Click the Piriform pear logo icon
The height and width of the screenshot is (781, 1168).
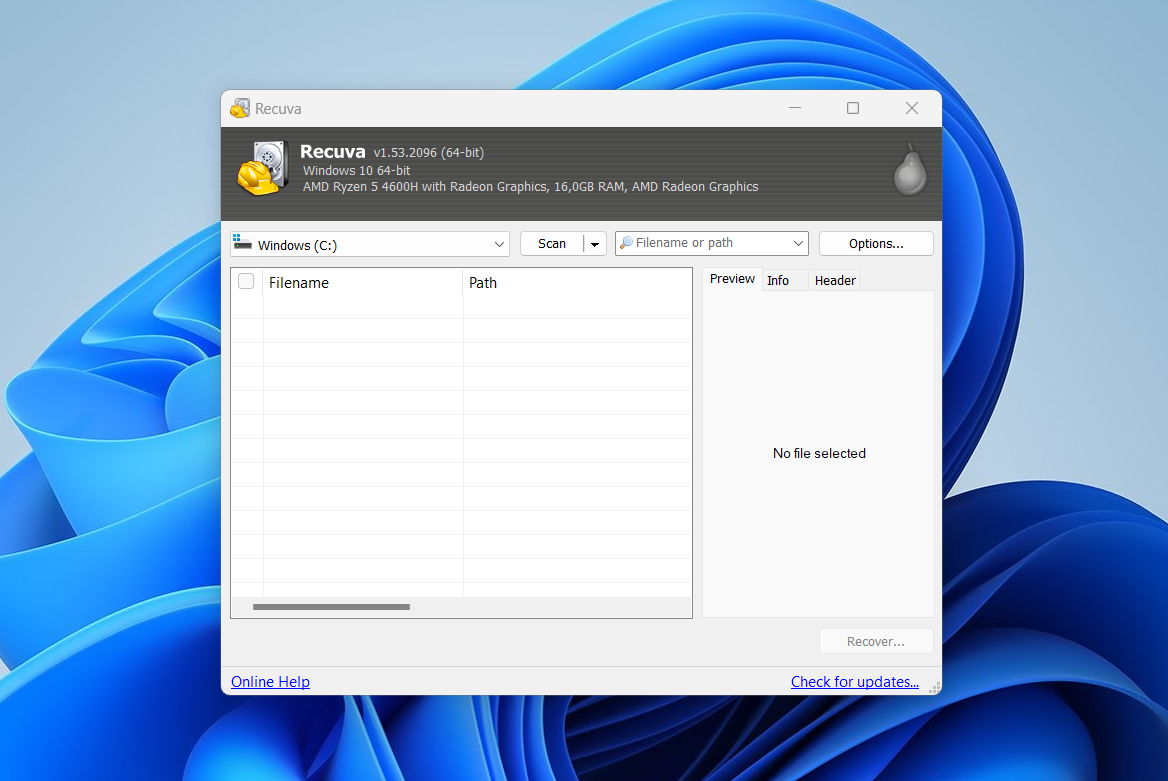click(x=910, y=170)
